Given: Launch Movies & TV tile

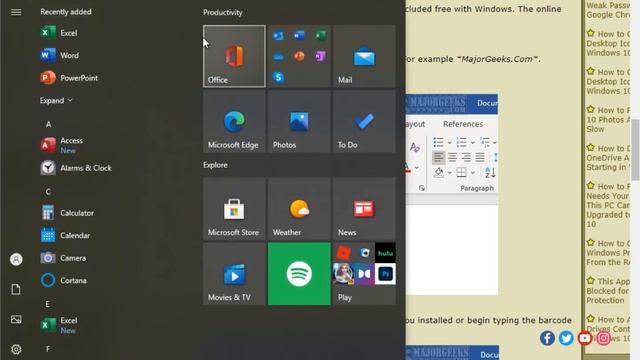Looking at the screenshot, I should click(x=234, y=274).
